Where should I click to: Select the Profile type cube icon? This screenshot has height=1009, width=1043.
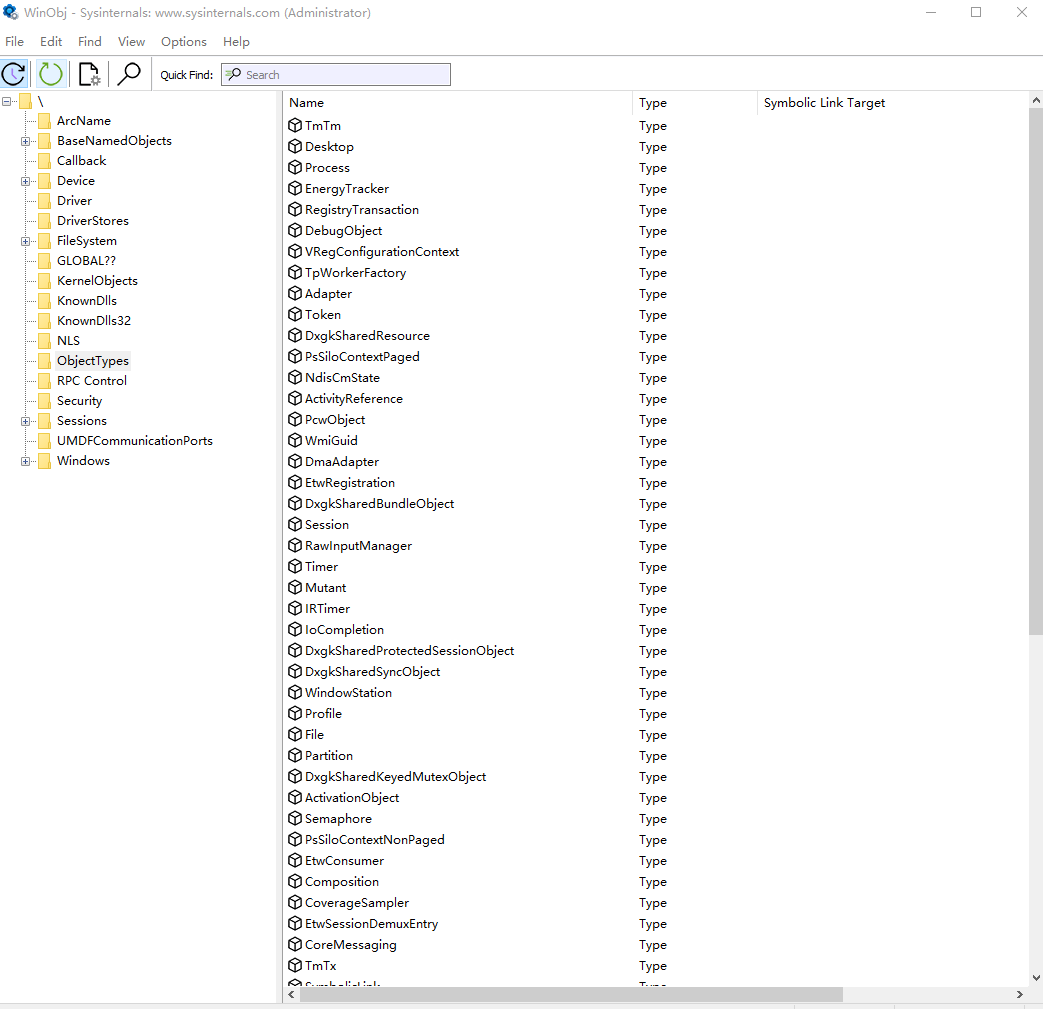pyautogui.click(x=295, y=714)
